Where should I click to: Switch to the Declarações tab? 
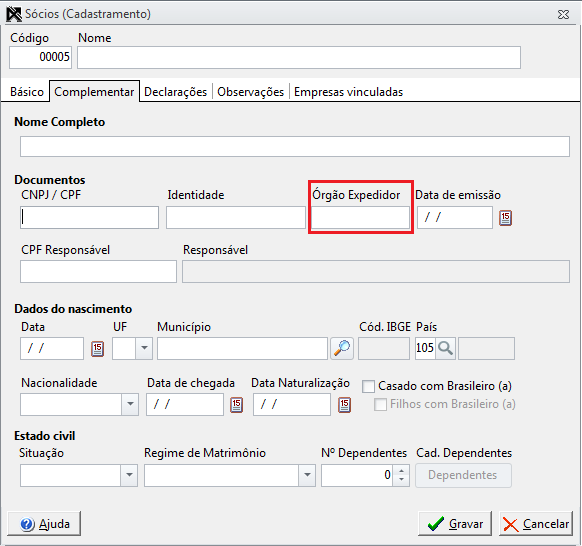[x=175, y=92]
